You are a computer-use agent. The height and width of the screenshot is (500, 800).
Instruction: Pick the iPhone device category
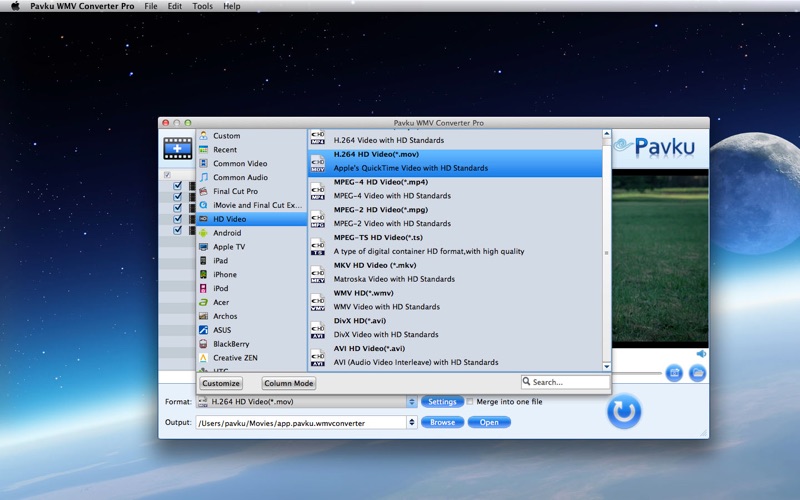pyautogui.click(x=252, y=274)
